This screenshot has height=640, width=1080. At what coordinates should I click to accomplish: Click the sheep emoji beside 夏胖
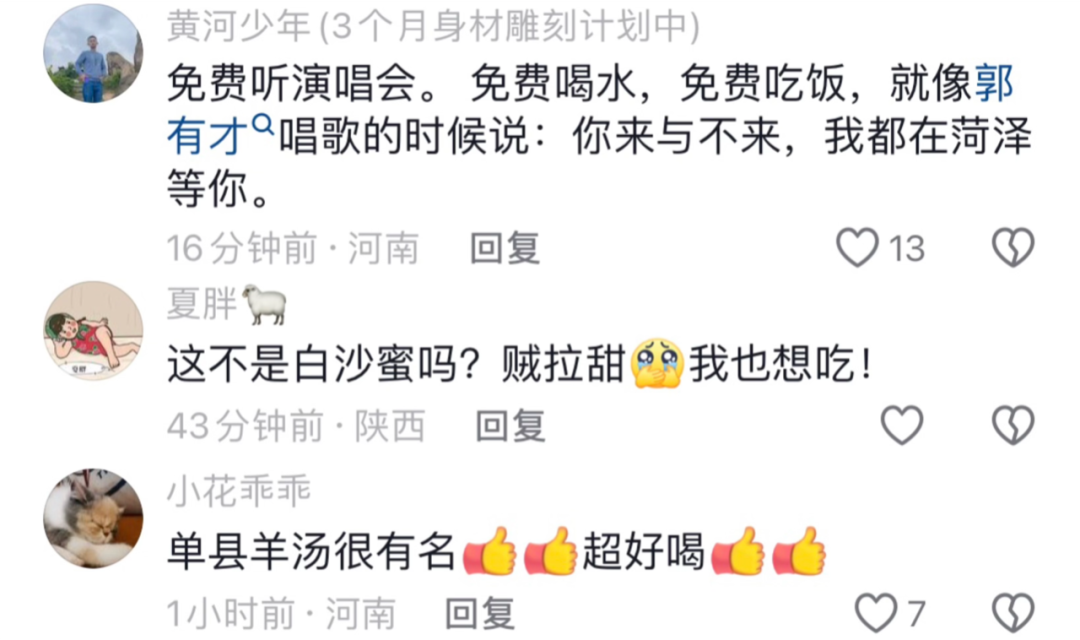(x=264, y=304)
